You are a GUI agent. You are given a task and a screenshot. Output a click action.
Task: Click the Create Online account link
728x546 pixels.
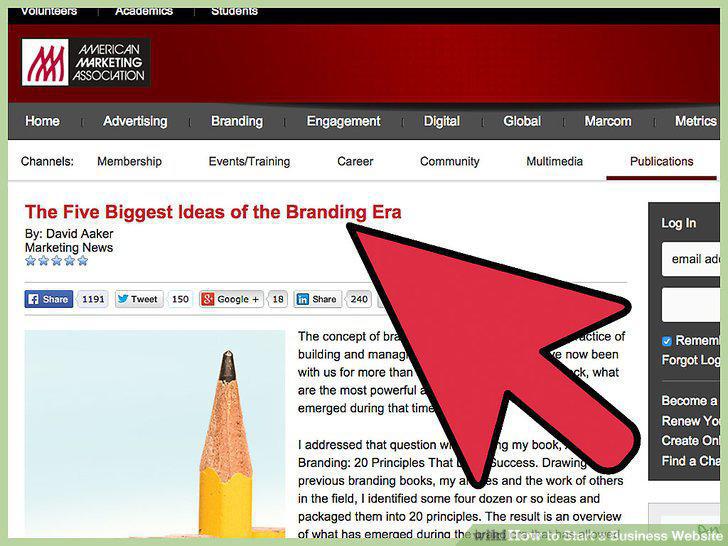690,440
